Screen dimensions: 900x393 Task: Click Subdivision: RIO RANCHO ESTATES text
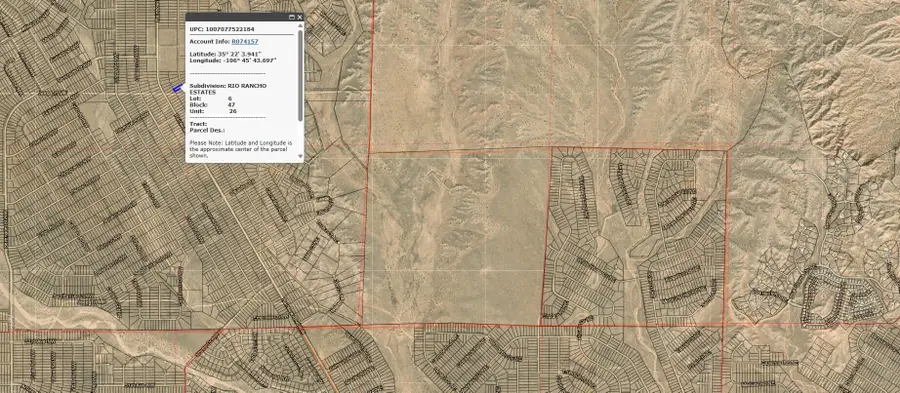tap(228, 88)
